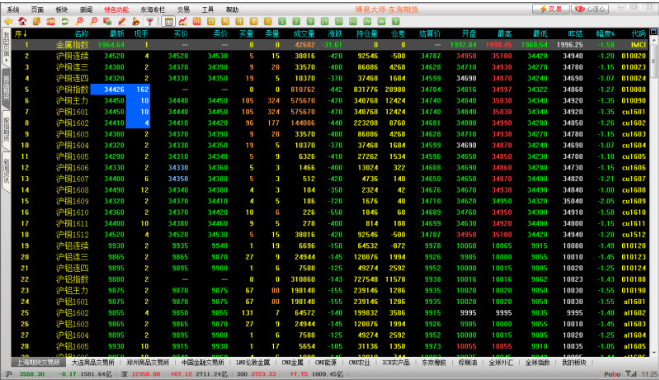Open the home page house icon
This screenshot has height=380, width=659.
pyautogui.click(x=22, y=21)
